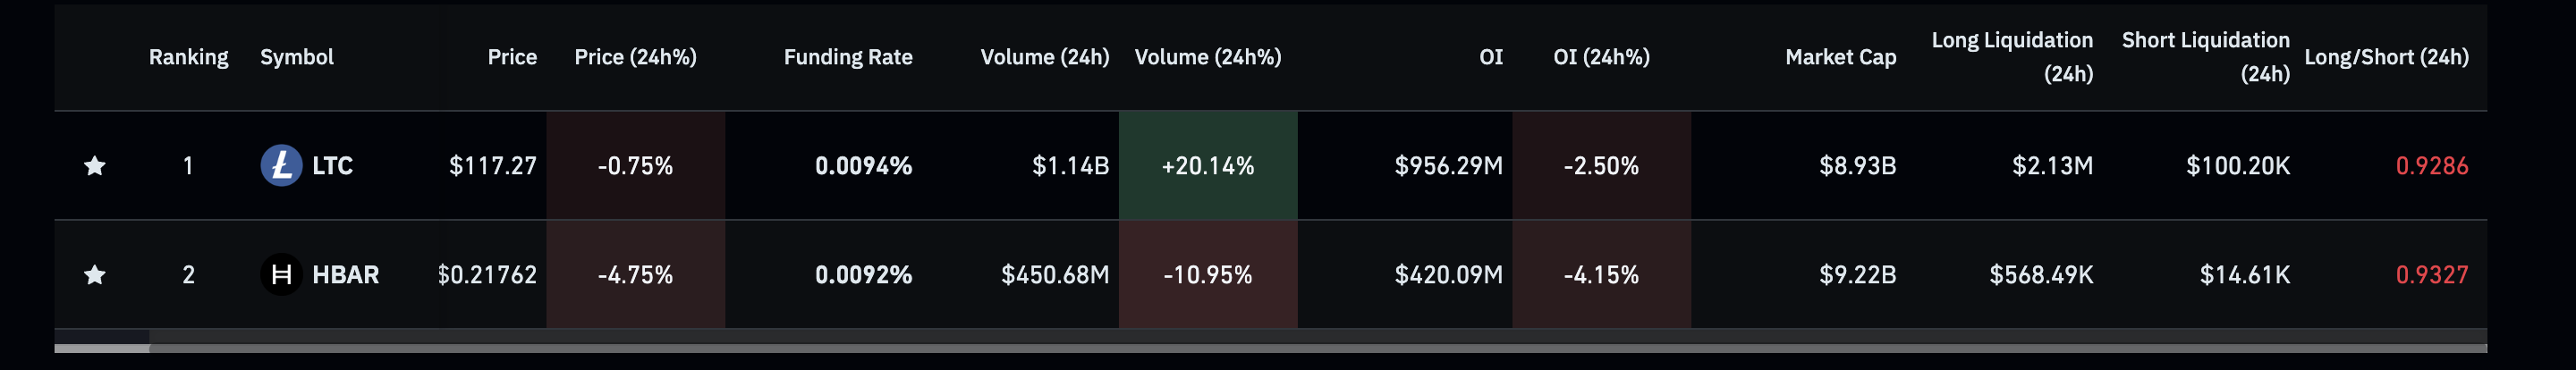Screen dimensions: 2576x370
Task: Sort by Price (24h%) header
Action: 635,57
